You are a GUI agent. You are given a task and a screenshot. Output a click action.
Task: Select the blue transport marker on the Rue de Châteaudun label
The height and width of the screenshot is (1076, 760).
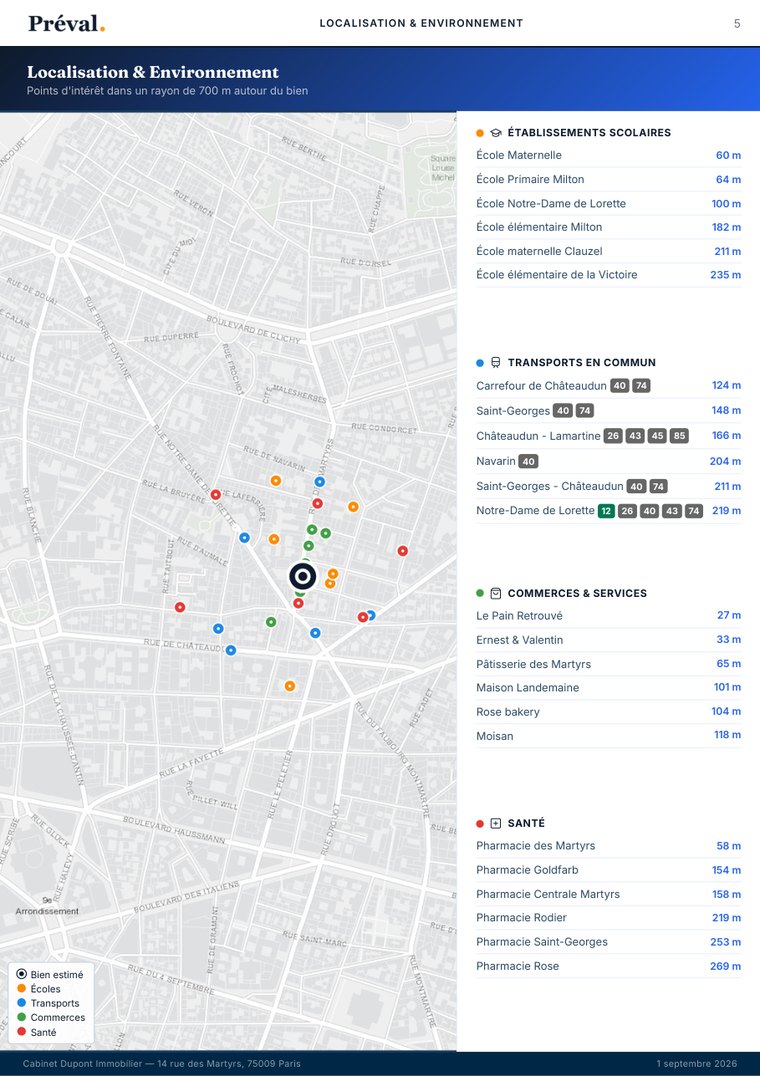(230, 650)
